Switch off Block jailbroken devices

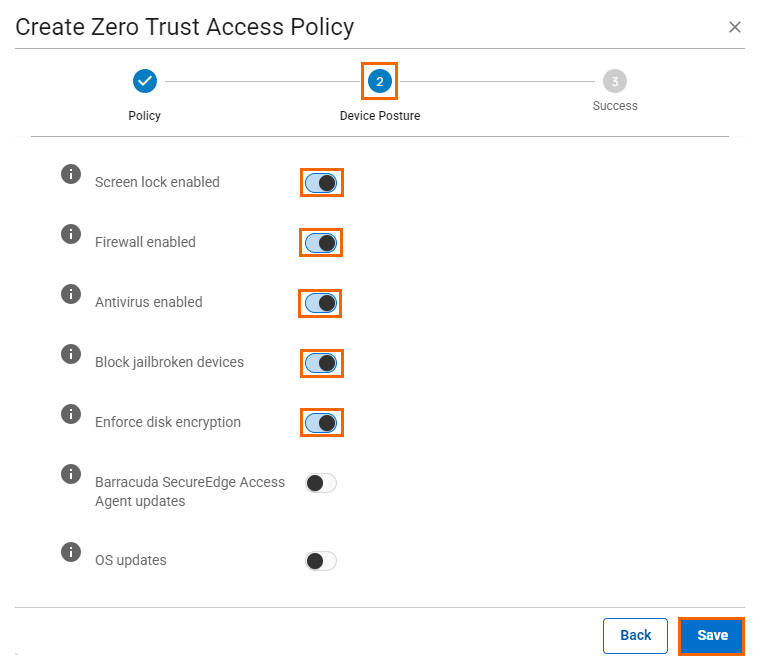pyautogui.click(x=321, y=363)
